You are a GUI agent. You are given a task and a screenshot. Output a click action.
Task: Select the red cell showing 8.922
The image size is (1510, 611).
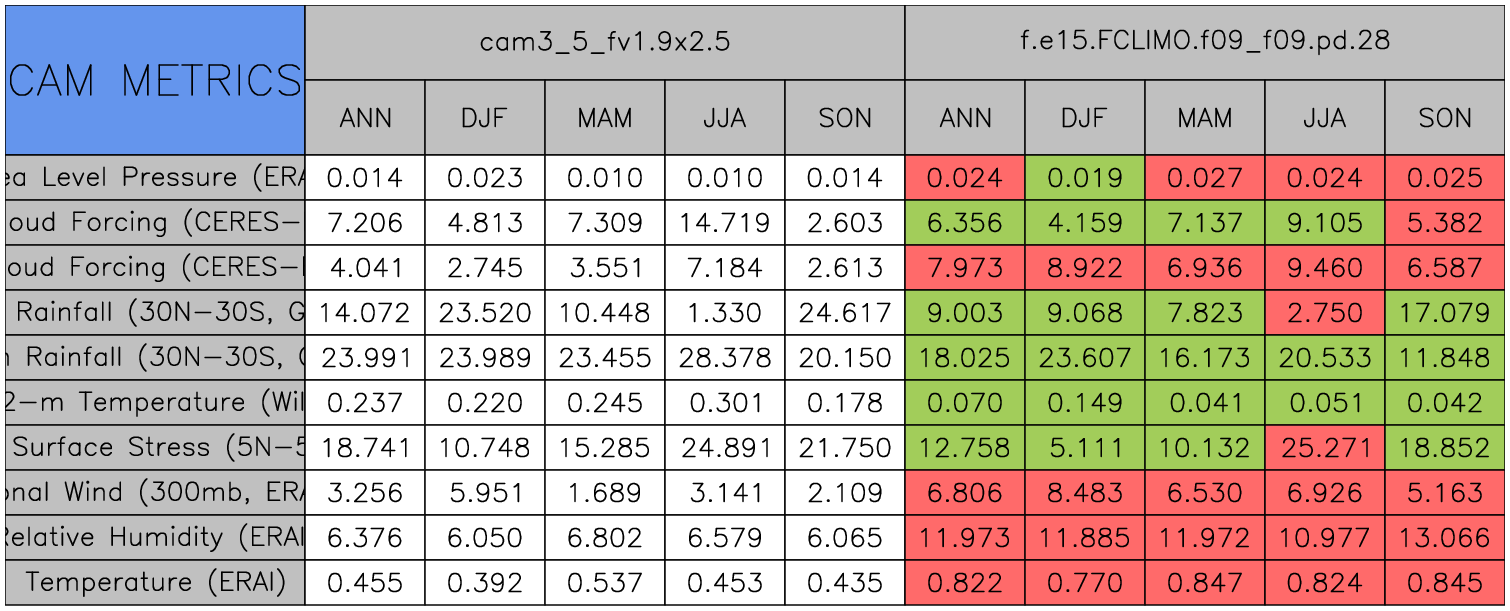[1084, 268]
